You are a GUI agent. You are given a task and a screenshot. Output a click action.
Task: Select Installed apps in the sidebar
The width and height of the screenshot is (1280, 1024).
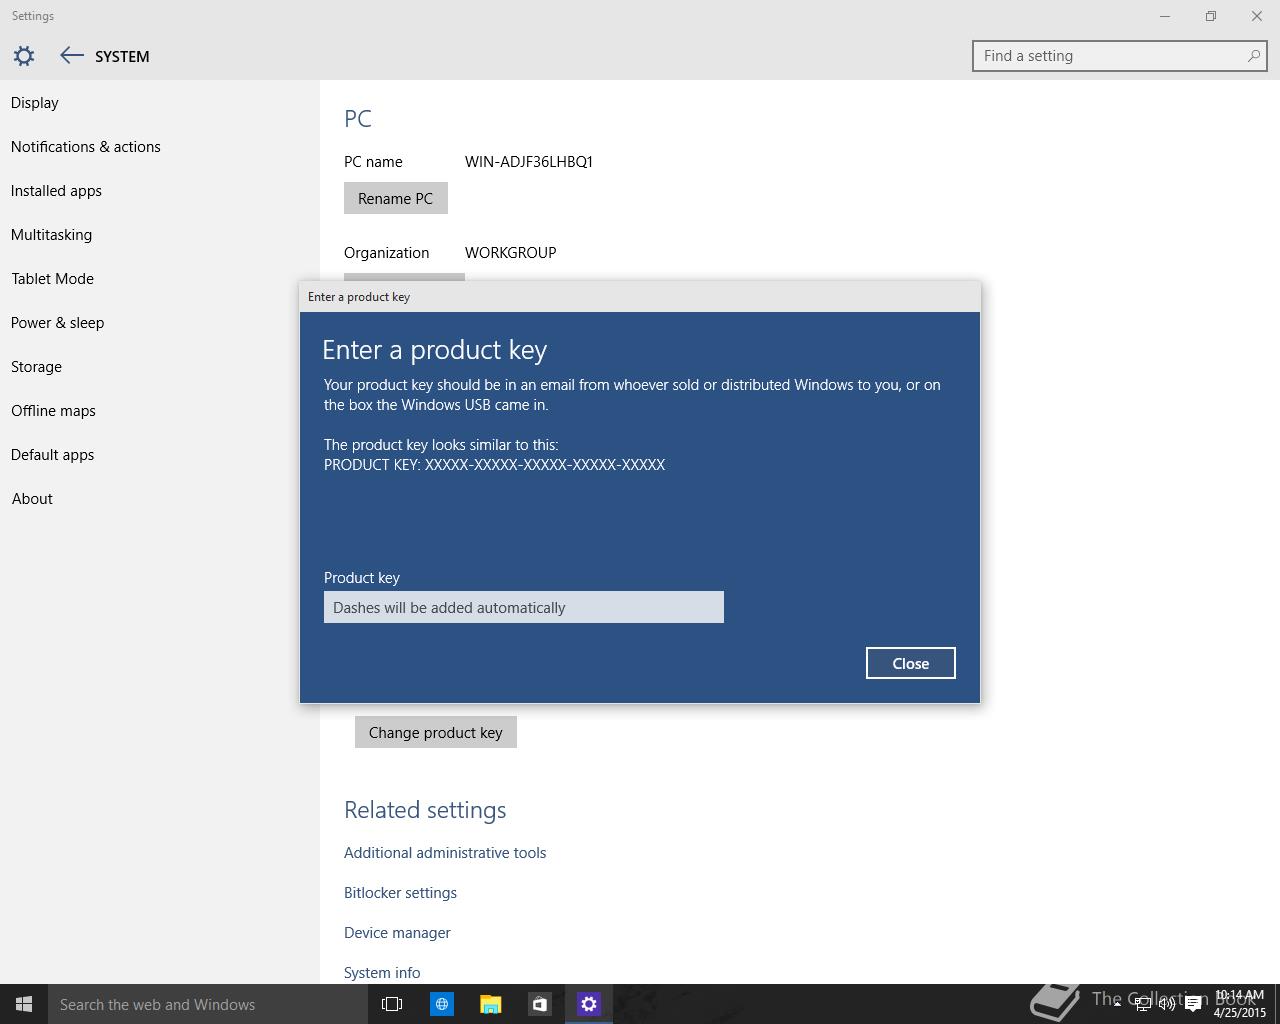point(160,191)
